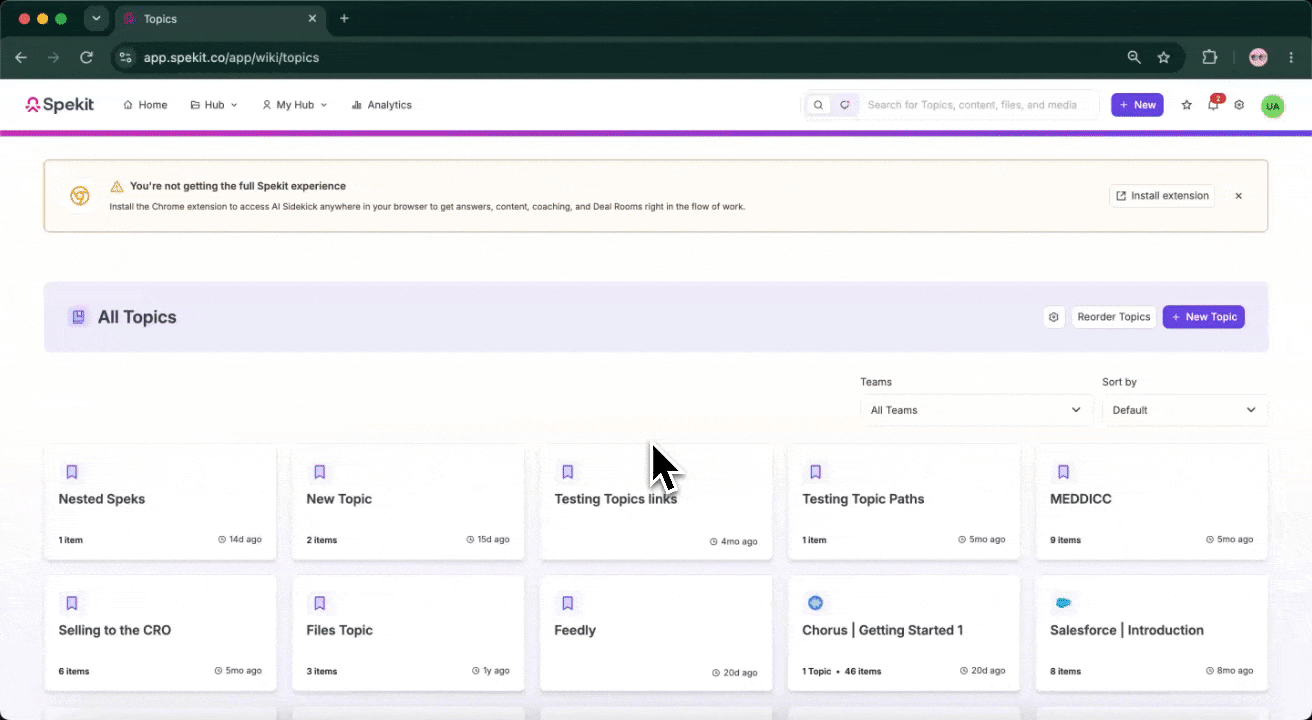Open the New Topic card

[x=408, y=502]
